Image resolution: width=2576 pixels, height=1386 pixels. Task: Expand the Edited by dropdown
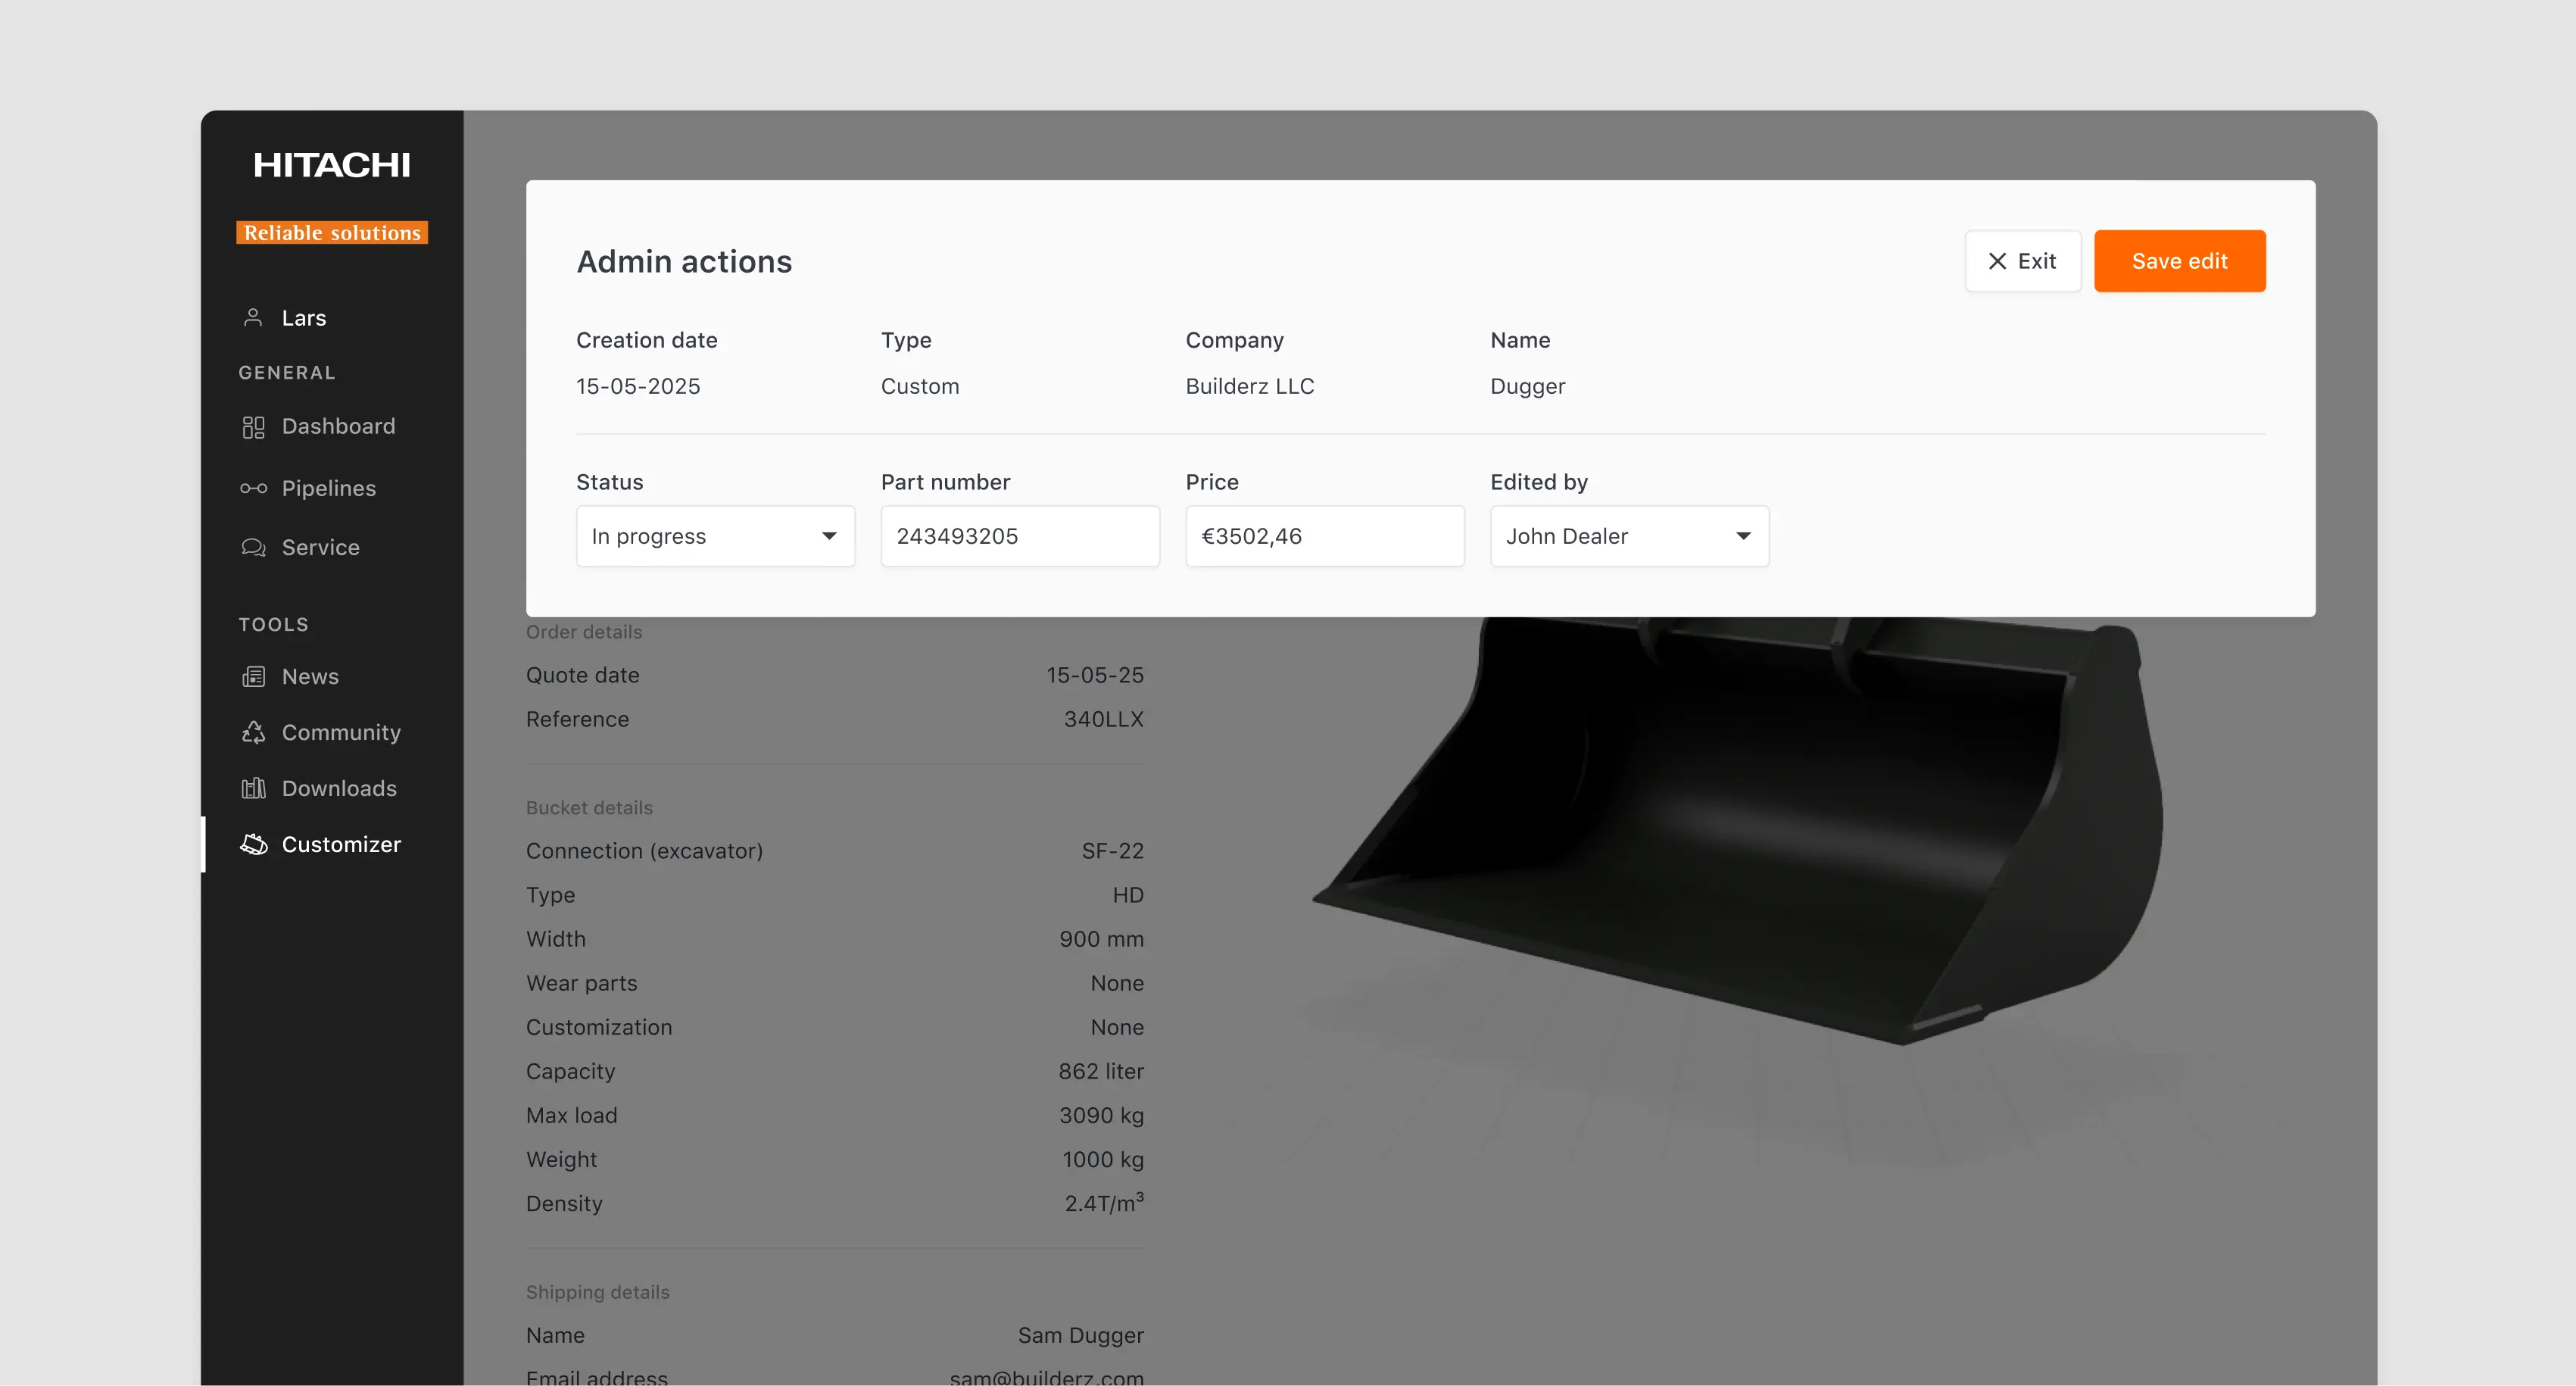(1628, 536)
